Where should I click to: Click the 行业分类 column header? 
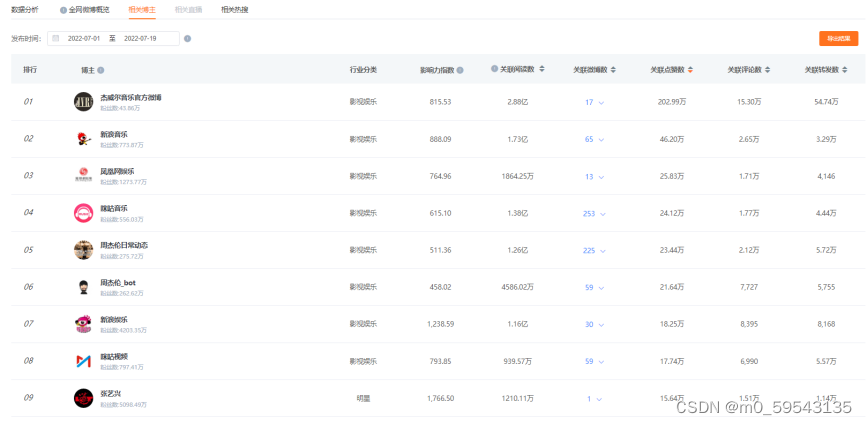click(x=363, y=70)
